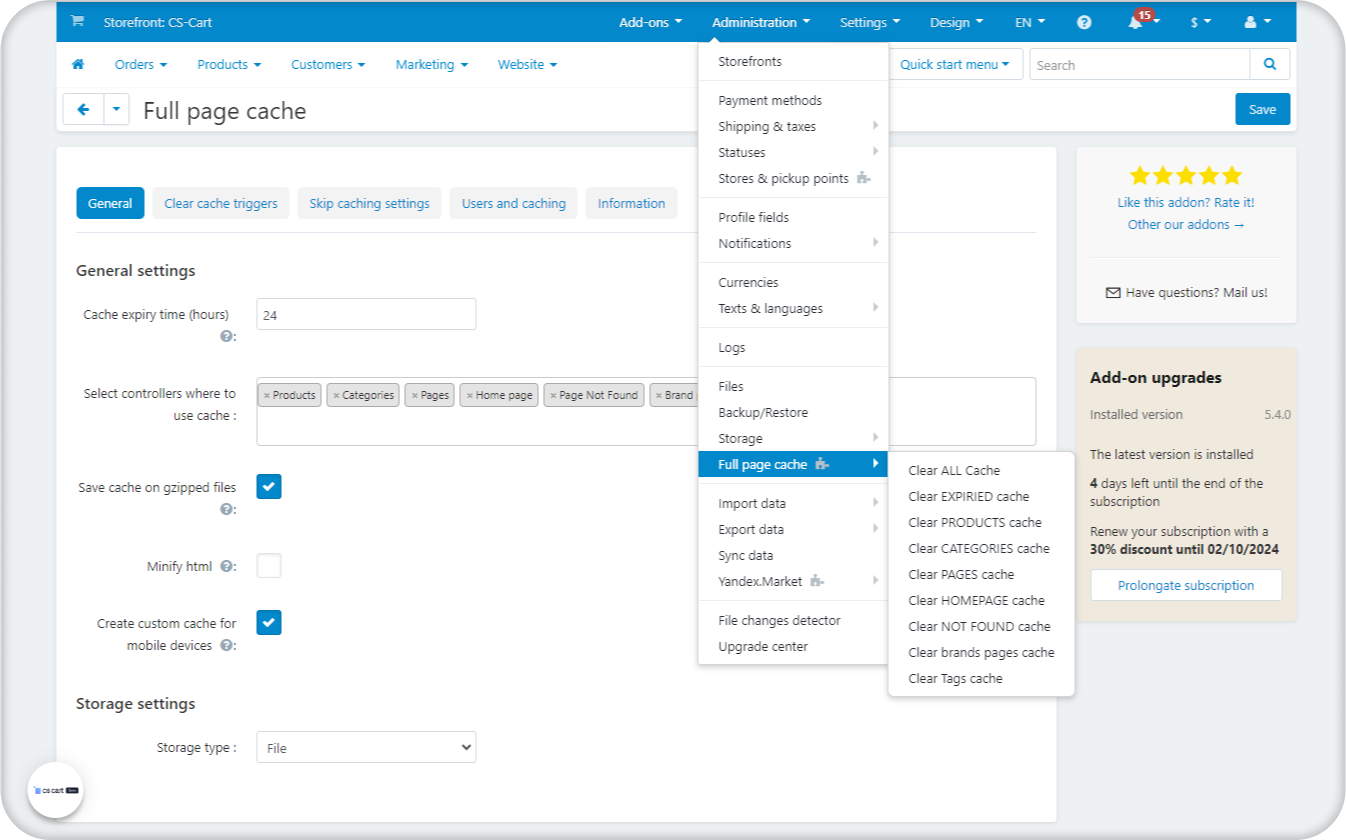Click help icon next to Minify html
Screen dimensions: 1346x840
(226, 566)
